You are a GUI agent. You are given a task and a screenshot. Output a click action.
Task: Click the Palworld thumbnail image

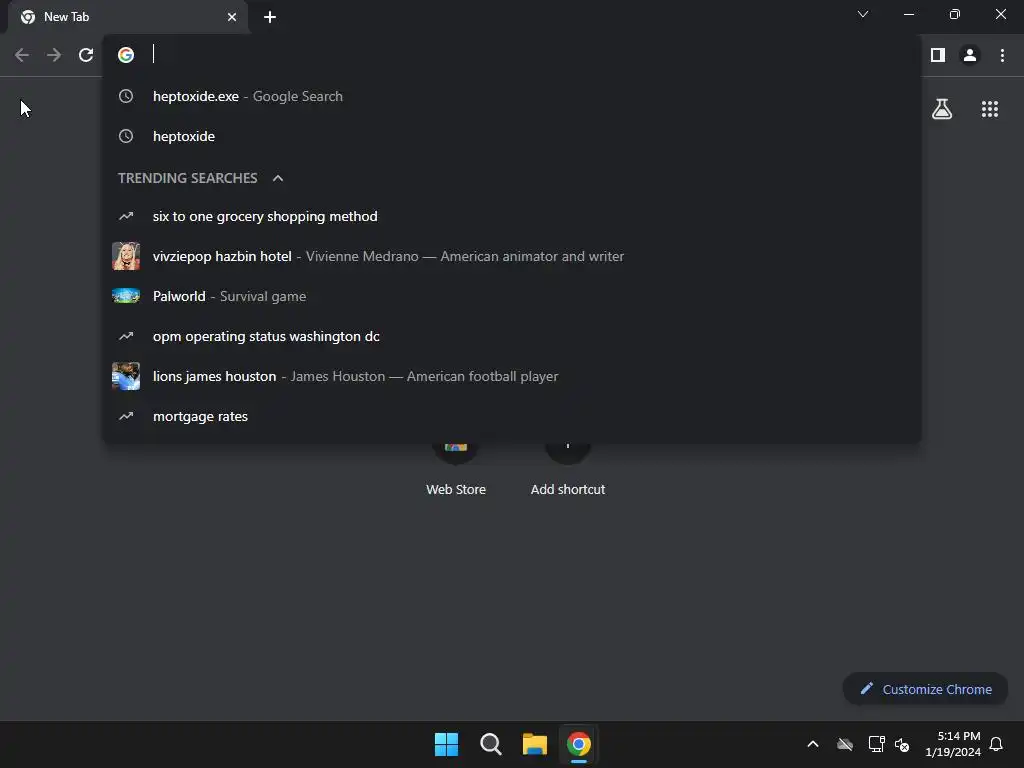tap(126, 296)
